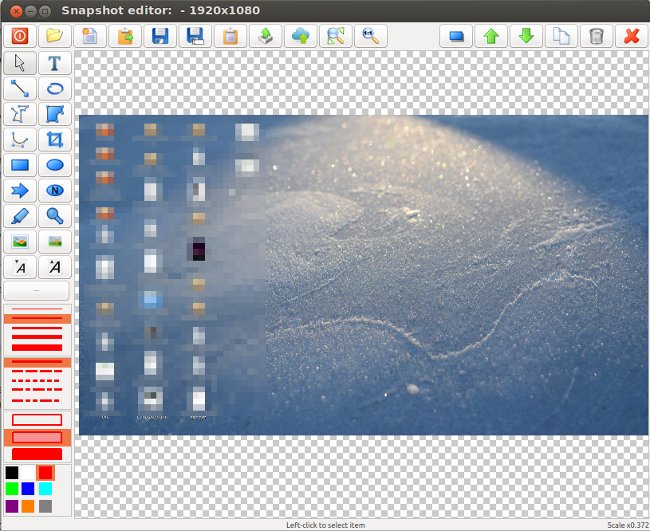
Task: Save the snapshot with the floppy icon
Action: pyautogui.click(x=160, y=36)
